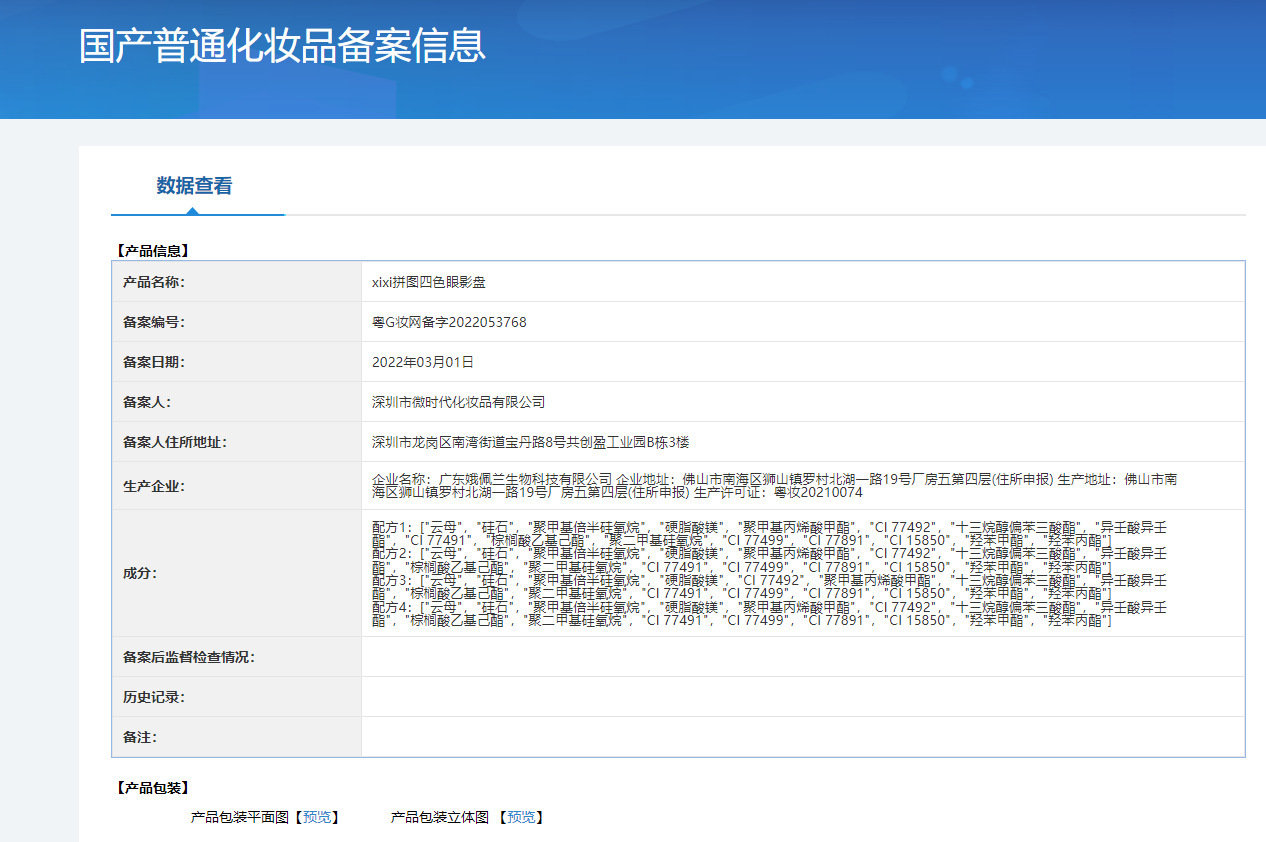The image size is (1266, 842).
Task: Click the 成分 row label
Action: pyautogui.click(x=139, y=573)
